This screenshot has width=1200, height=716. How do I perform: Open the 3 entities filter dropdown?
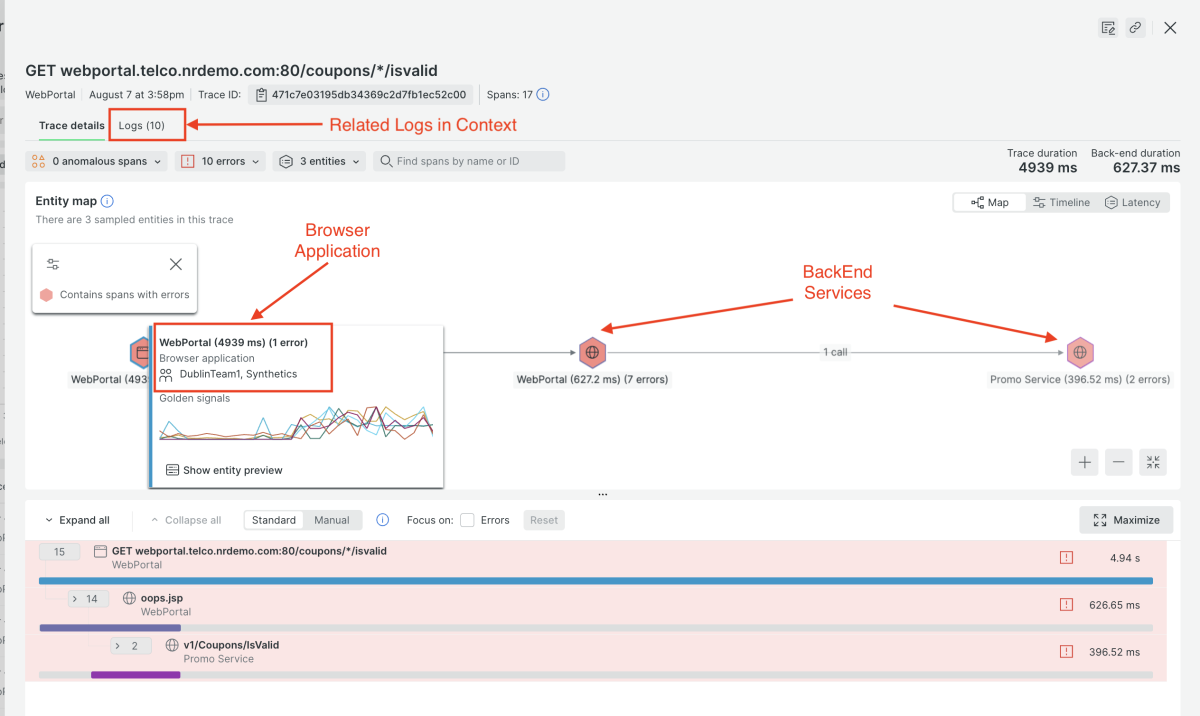click(319, 160)
